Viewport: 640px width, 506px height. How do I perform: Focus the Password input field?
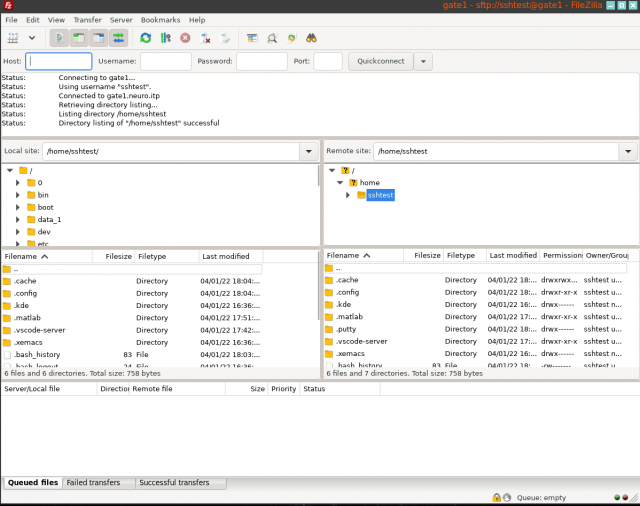[x=262, y=61]
